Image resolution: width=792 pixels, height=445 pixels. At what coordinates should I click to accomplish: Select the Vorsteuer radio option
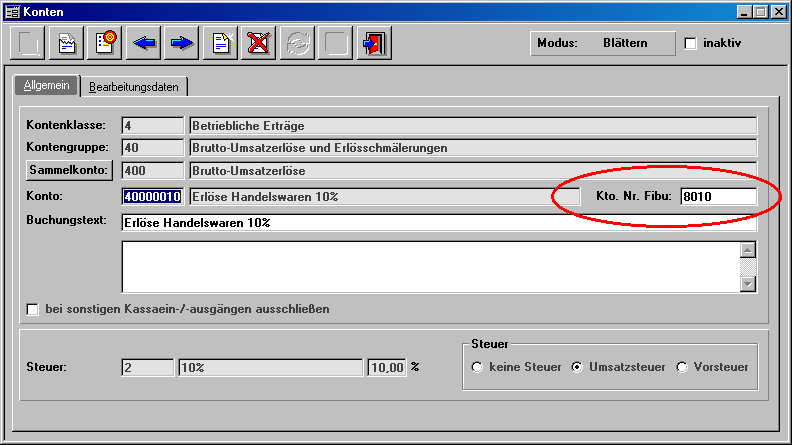click(683, 367)
